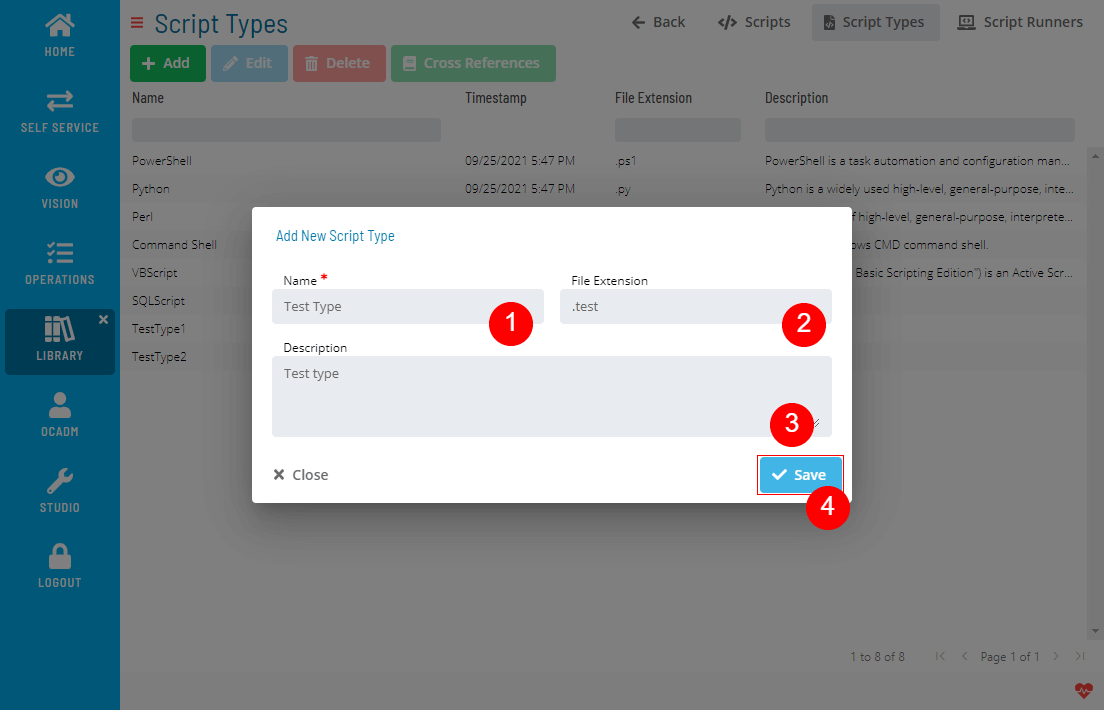Close the Library sidebar tab with X
Image resolution: width=1104 pixels, height=710 pixels.
103,319
